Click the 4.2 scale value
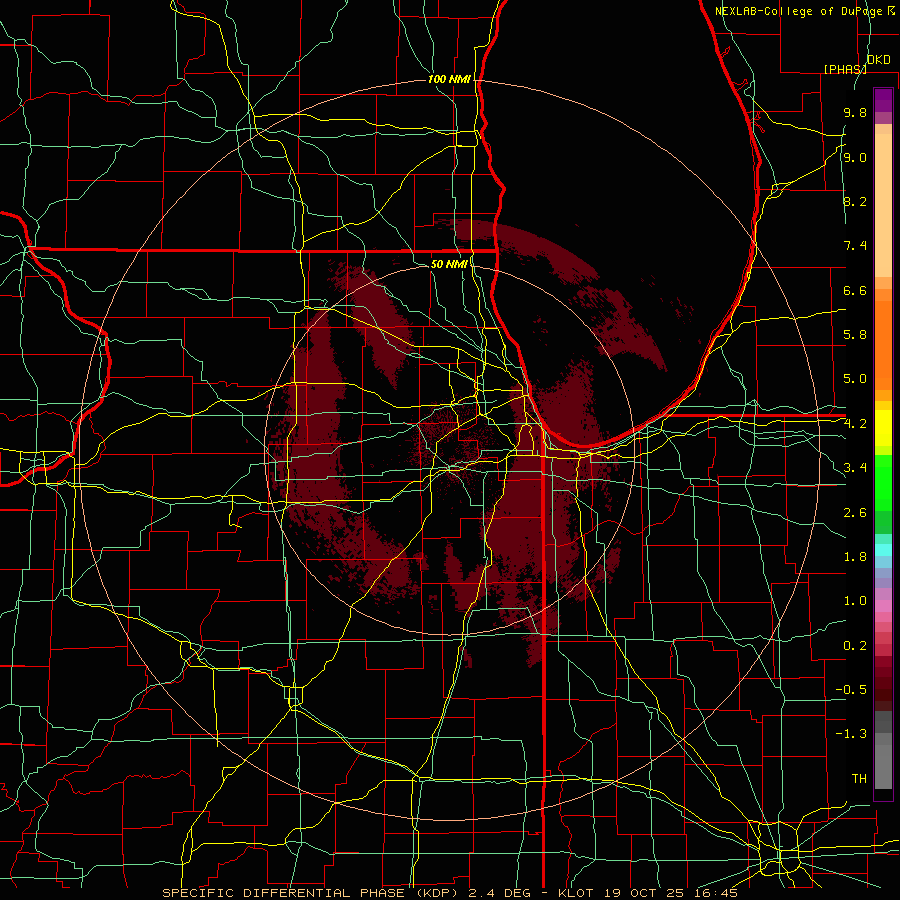900x900 pixels. click(855, 424)
